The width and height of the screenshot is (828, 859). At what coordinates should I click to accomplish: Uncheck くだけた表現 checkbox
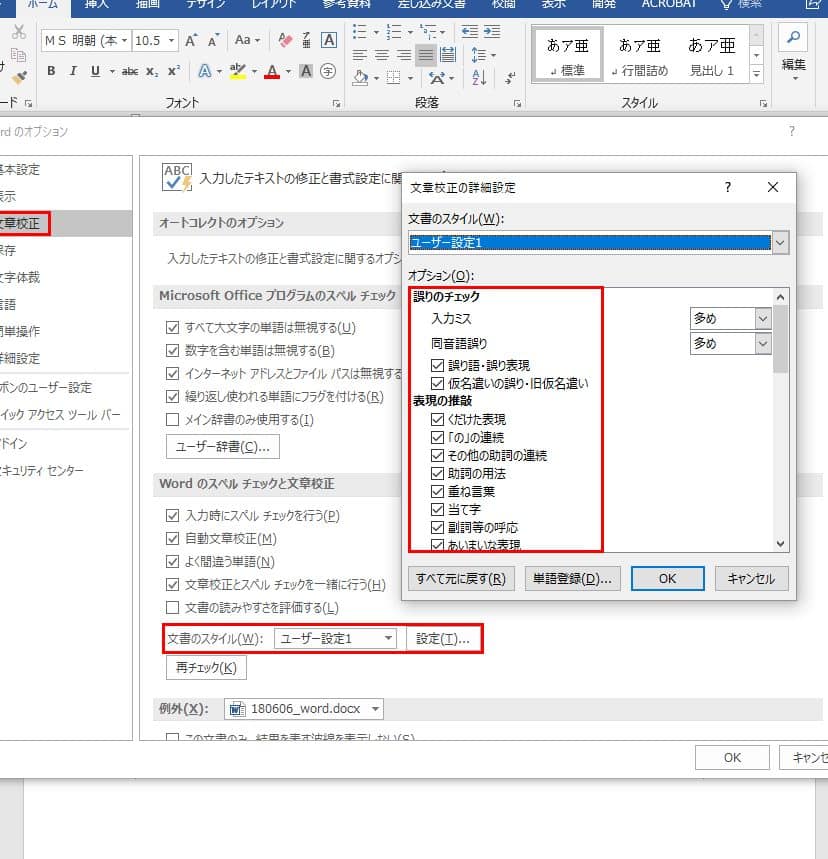pos(437,419)
